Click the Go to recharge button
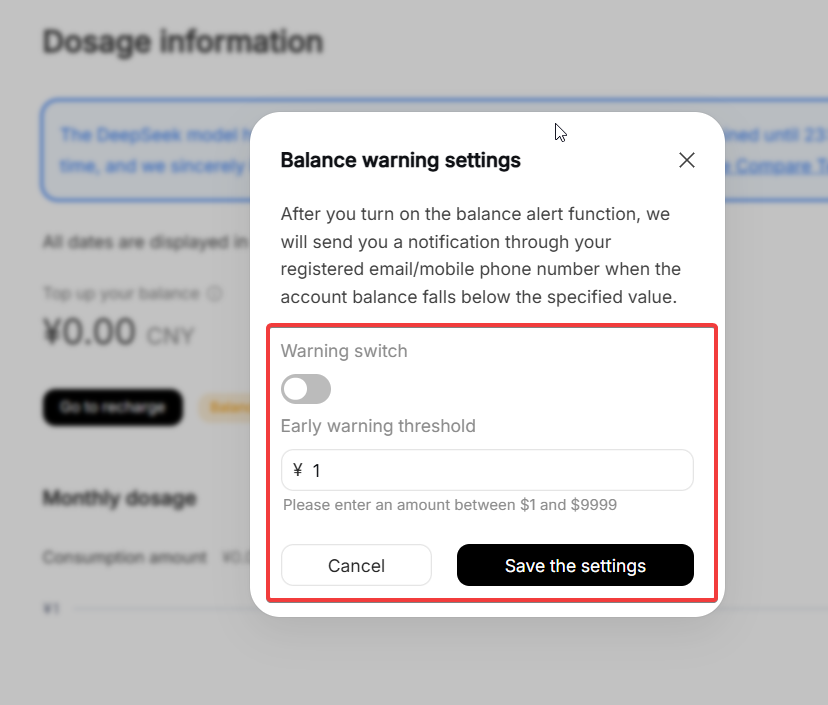Viewport: 828px width, 705px height. pos(112,408)
